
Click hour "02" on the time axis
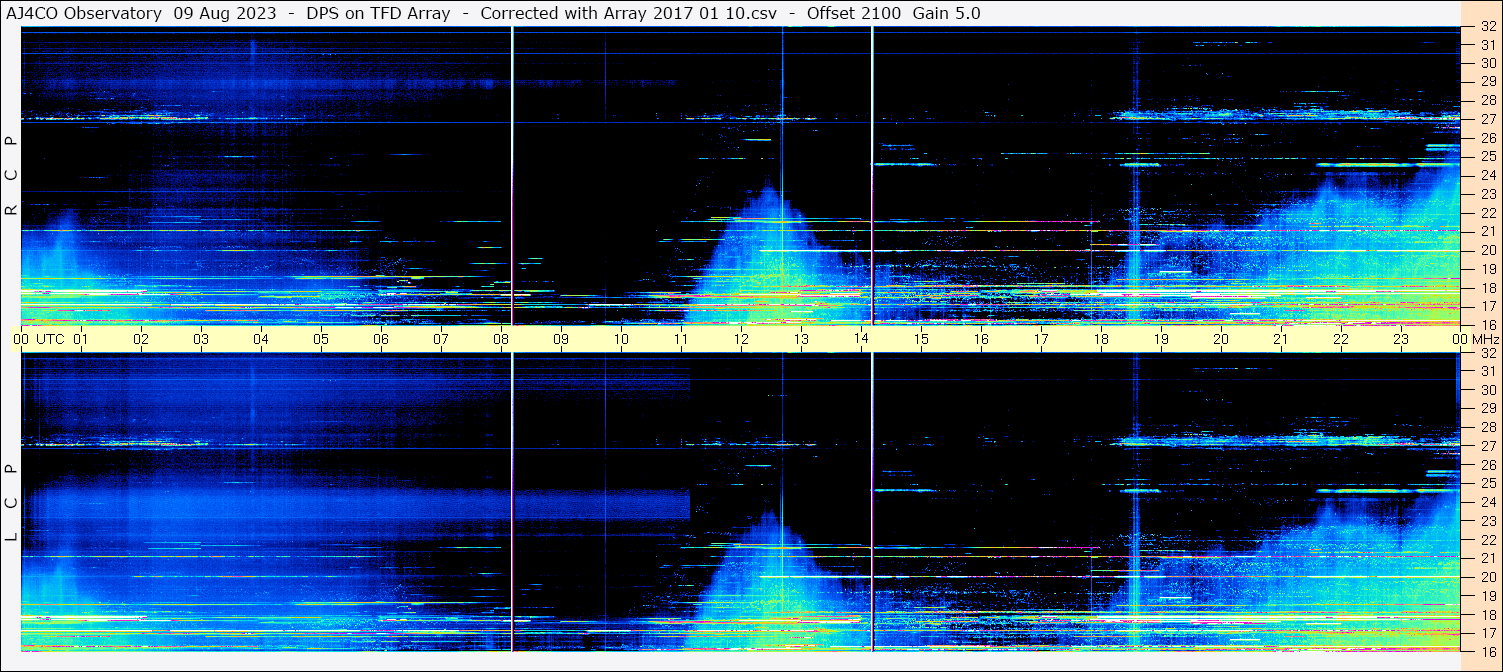click(x=141, y=339)
